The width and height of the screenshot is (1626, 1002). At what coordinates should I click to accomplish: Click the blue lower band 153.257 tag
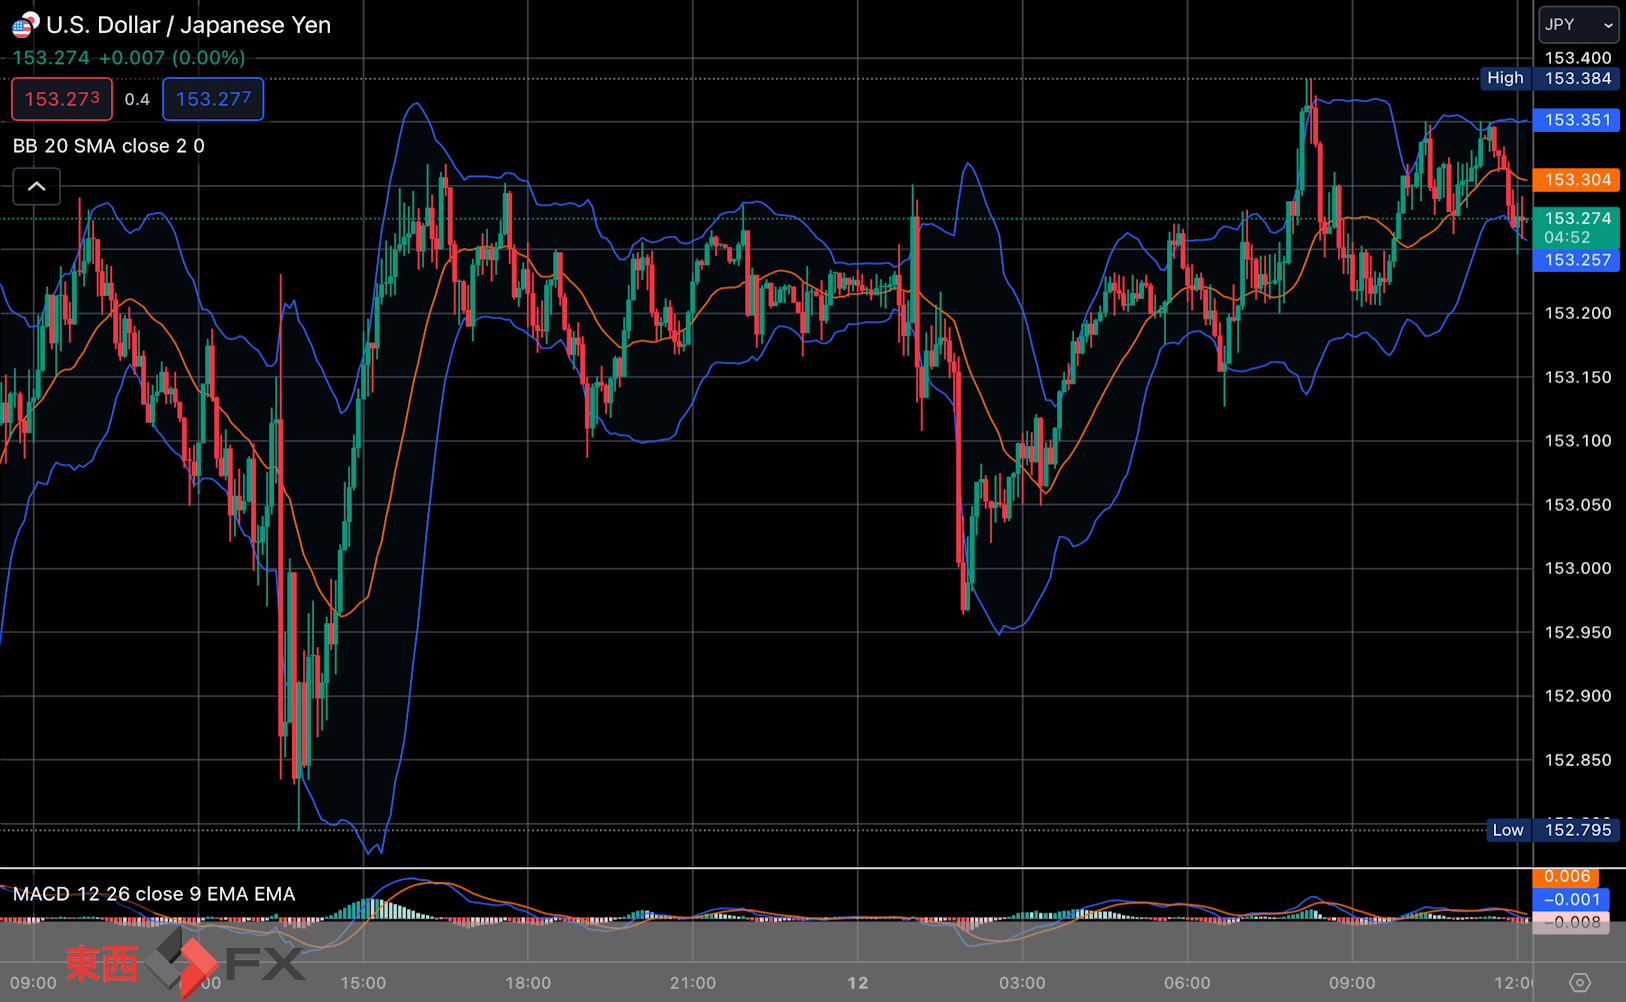pos(1577,260)
